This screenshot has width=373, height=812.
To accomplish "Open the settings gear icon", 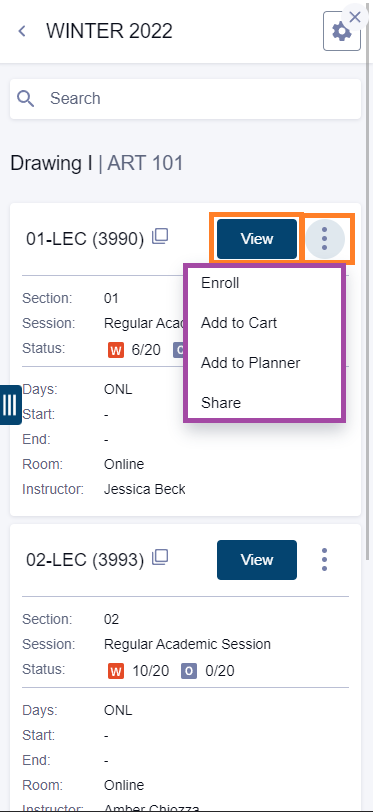I will point(341,32).
